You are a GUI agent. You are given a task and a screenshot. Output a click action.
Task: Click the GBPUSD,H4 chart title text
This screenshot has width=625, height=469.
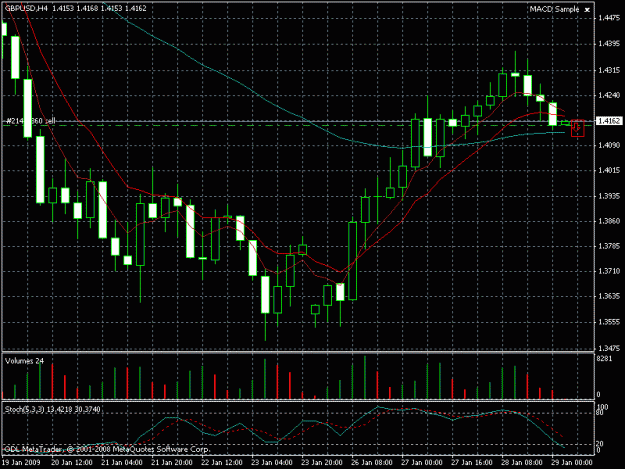pyautogui.click(x=26, y=8)
